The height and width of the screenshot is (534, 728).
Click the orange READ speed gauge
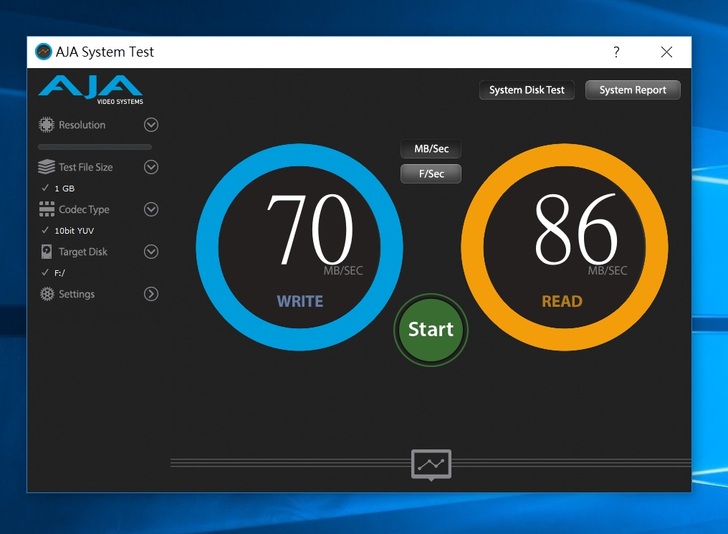click(x=565, y=247)
